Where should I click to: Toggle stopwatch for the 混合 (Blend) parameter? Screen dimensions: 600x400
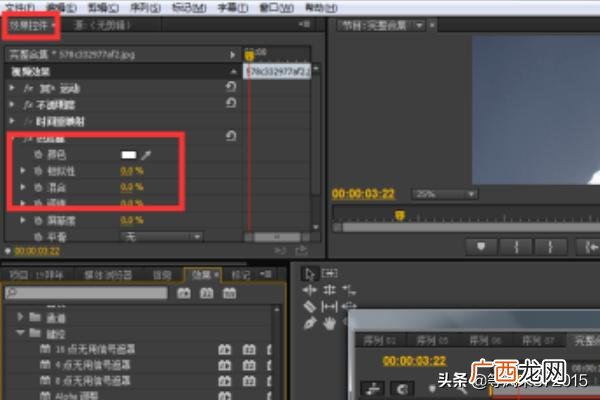click(38, 187)
